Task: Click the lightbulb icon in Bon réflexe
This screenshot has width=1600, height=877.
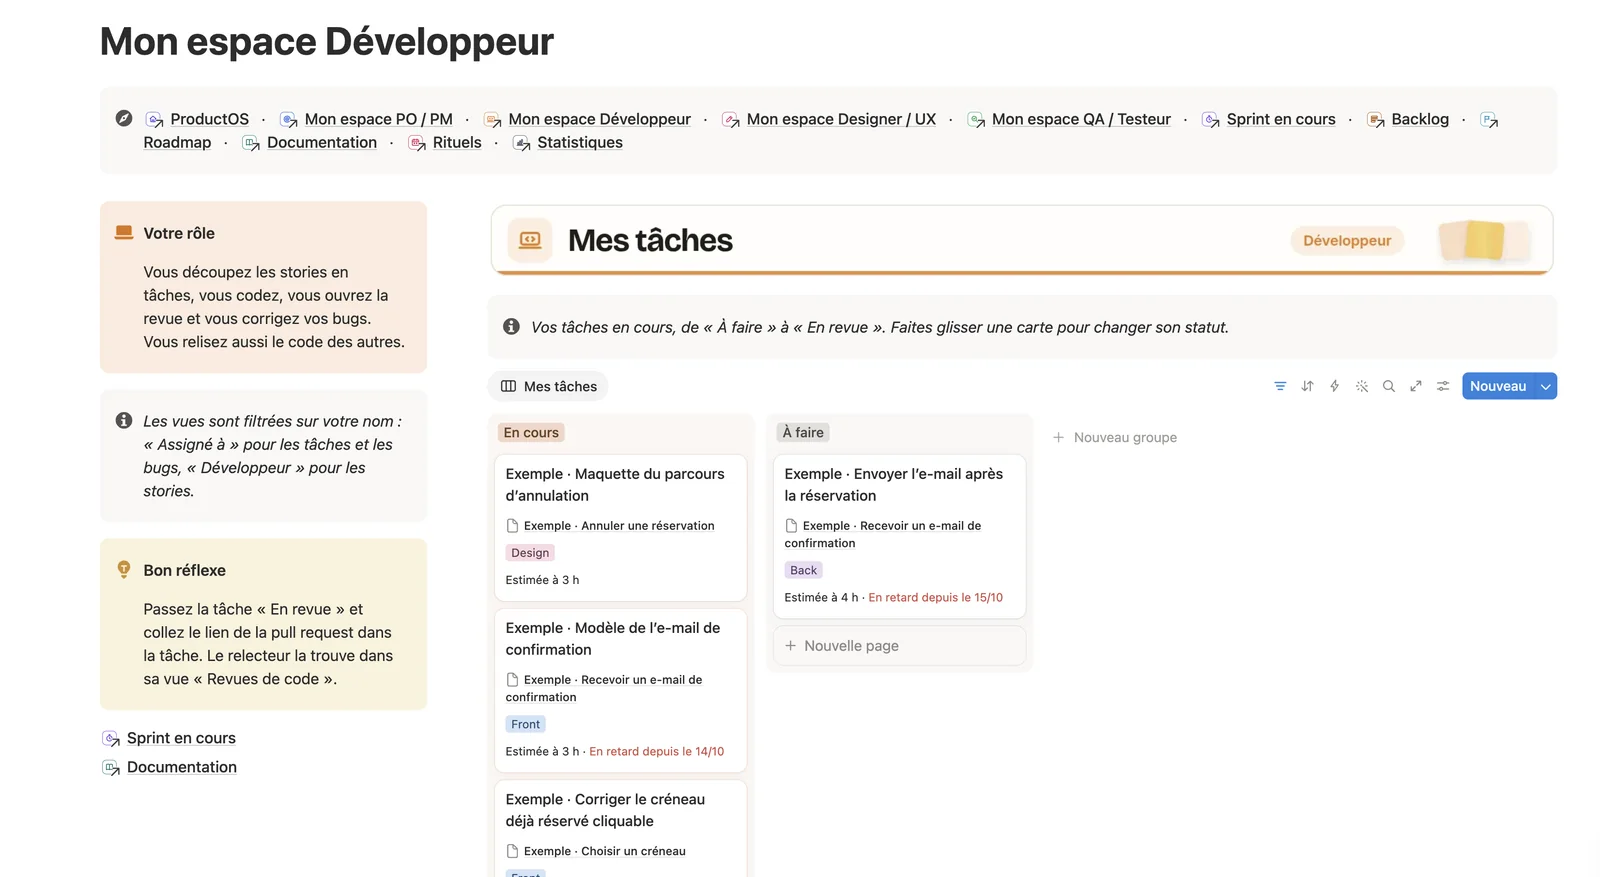Action: pyautogui.click(x=124, y=570)
